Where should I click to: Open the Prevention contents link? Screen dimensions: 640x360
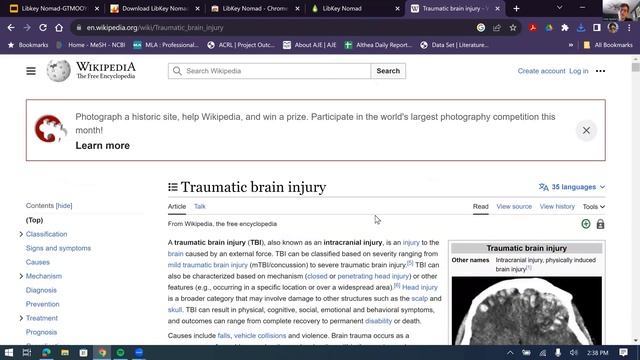pos(42,304)
